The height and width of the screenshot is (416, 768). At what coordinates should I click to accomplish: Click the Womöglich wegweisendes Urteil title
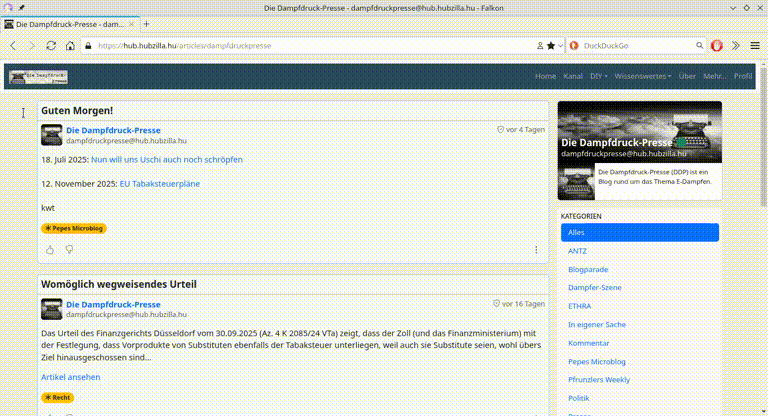[119, 285]
